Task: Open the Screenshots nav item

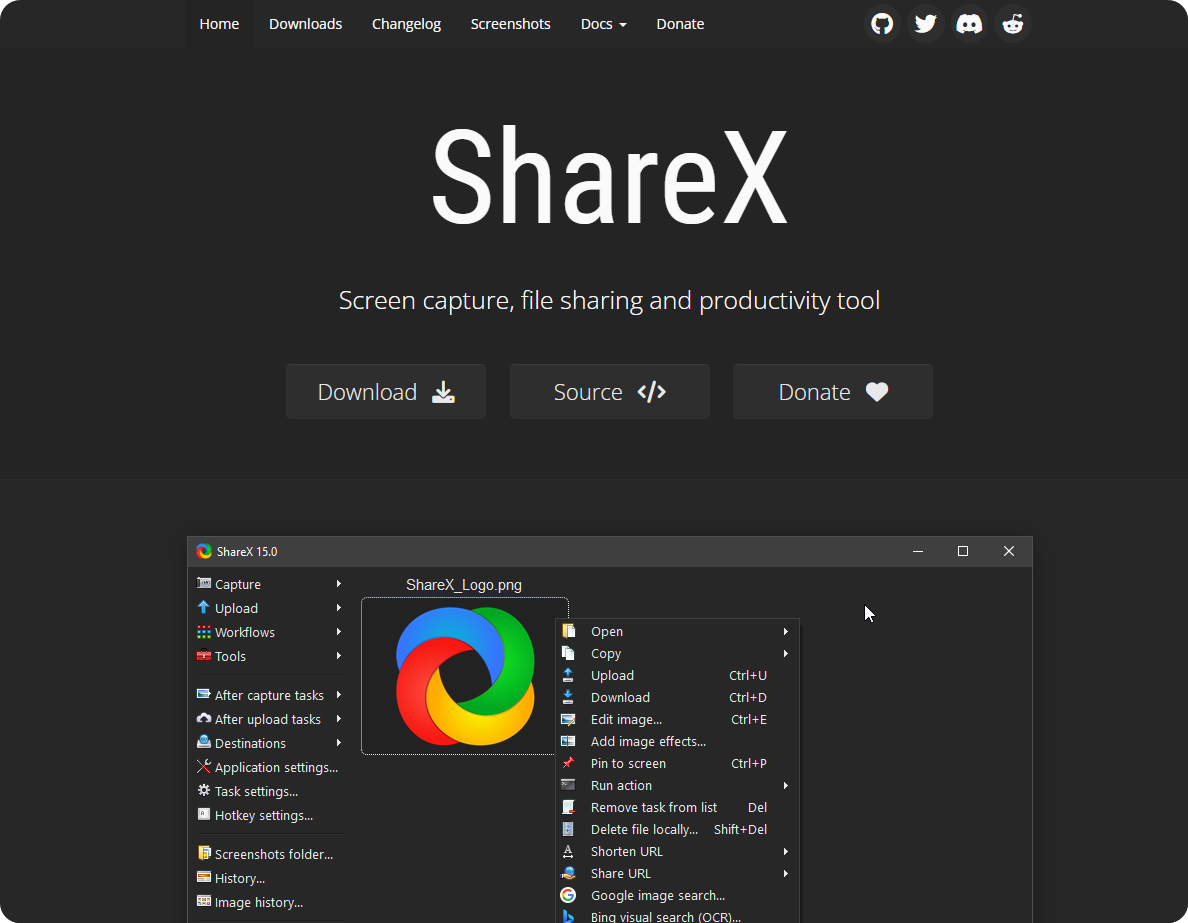Action: (511, 24)
